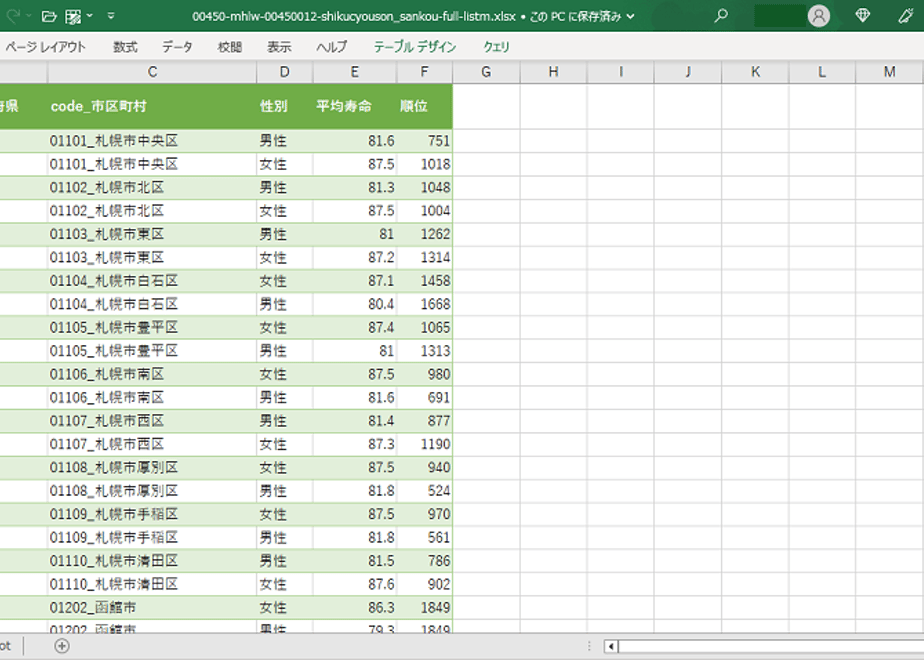The image size is (924, 660).
Task: Click the 平均寿命 table header cell
Action: 355,106
